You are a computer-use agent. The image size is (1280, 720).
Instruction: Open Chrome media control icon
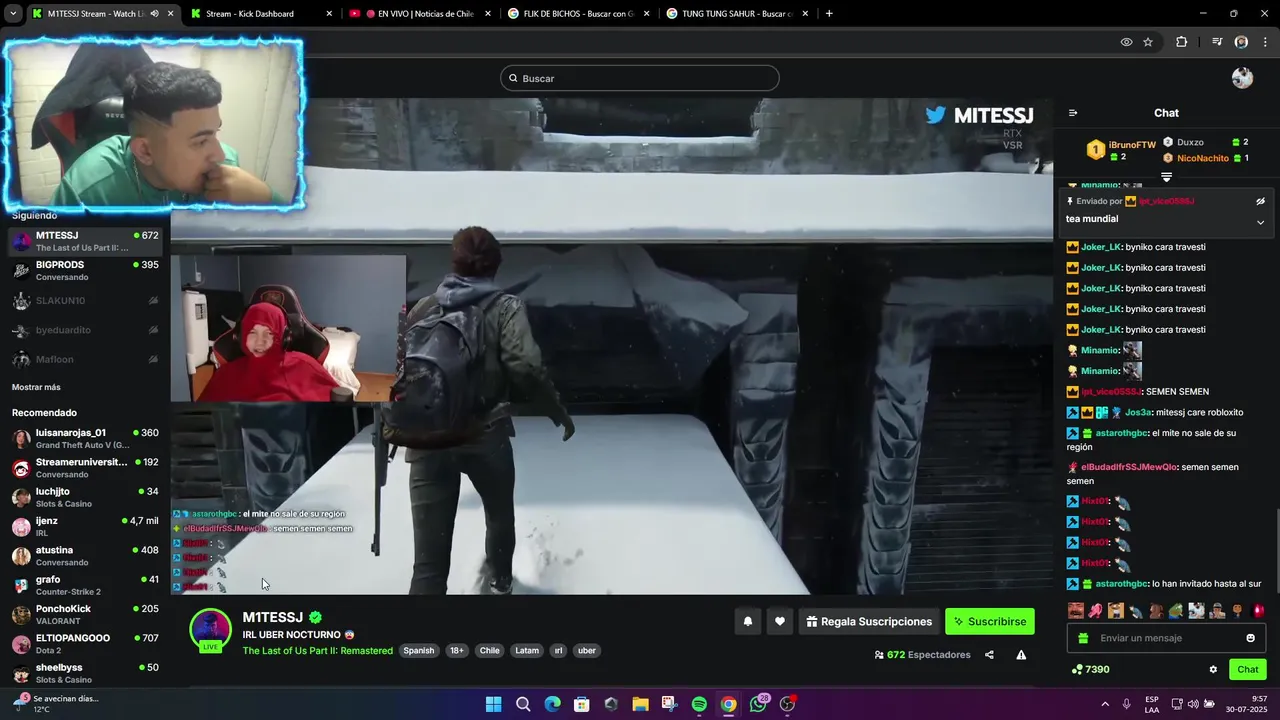click(x=1217, y=42)
